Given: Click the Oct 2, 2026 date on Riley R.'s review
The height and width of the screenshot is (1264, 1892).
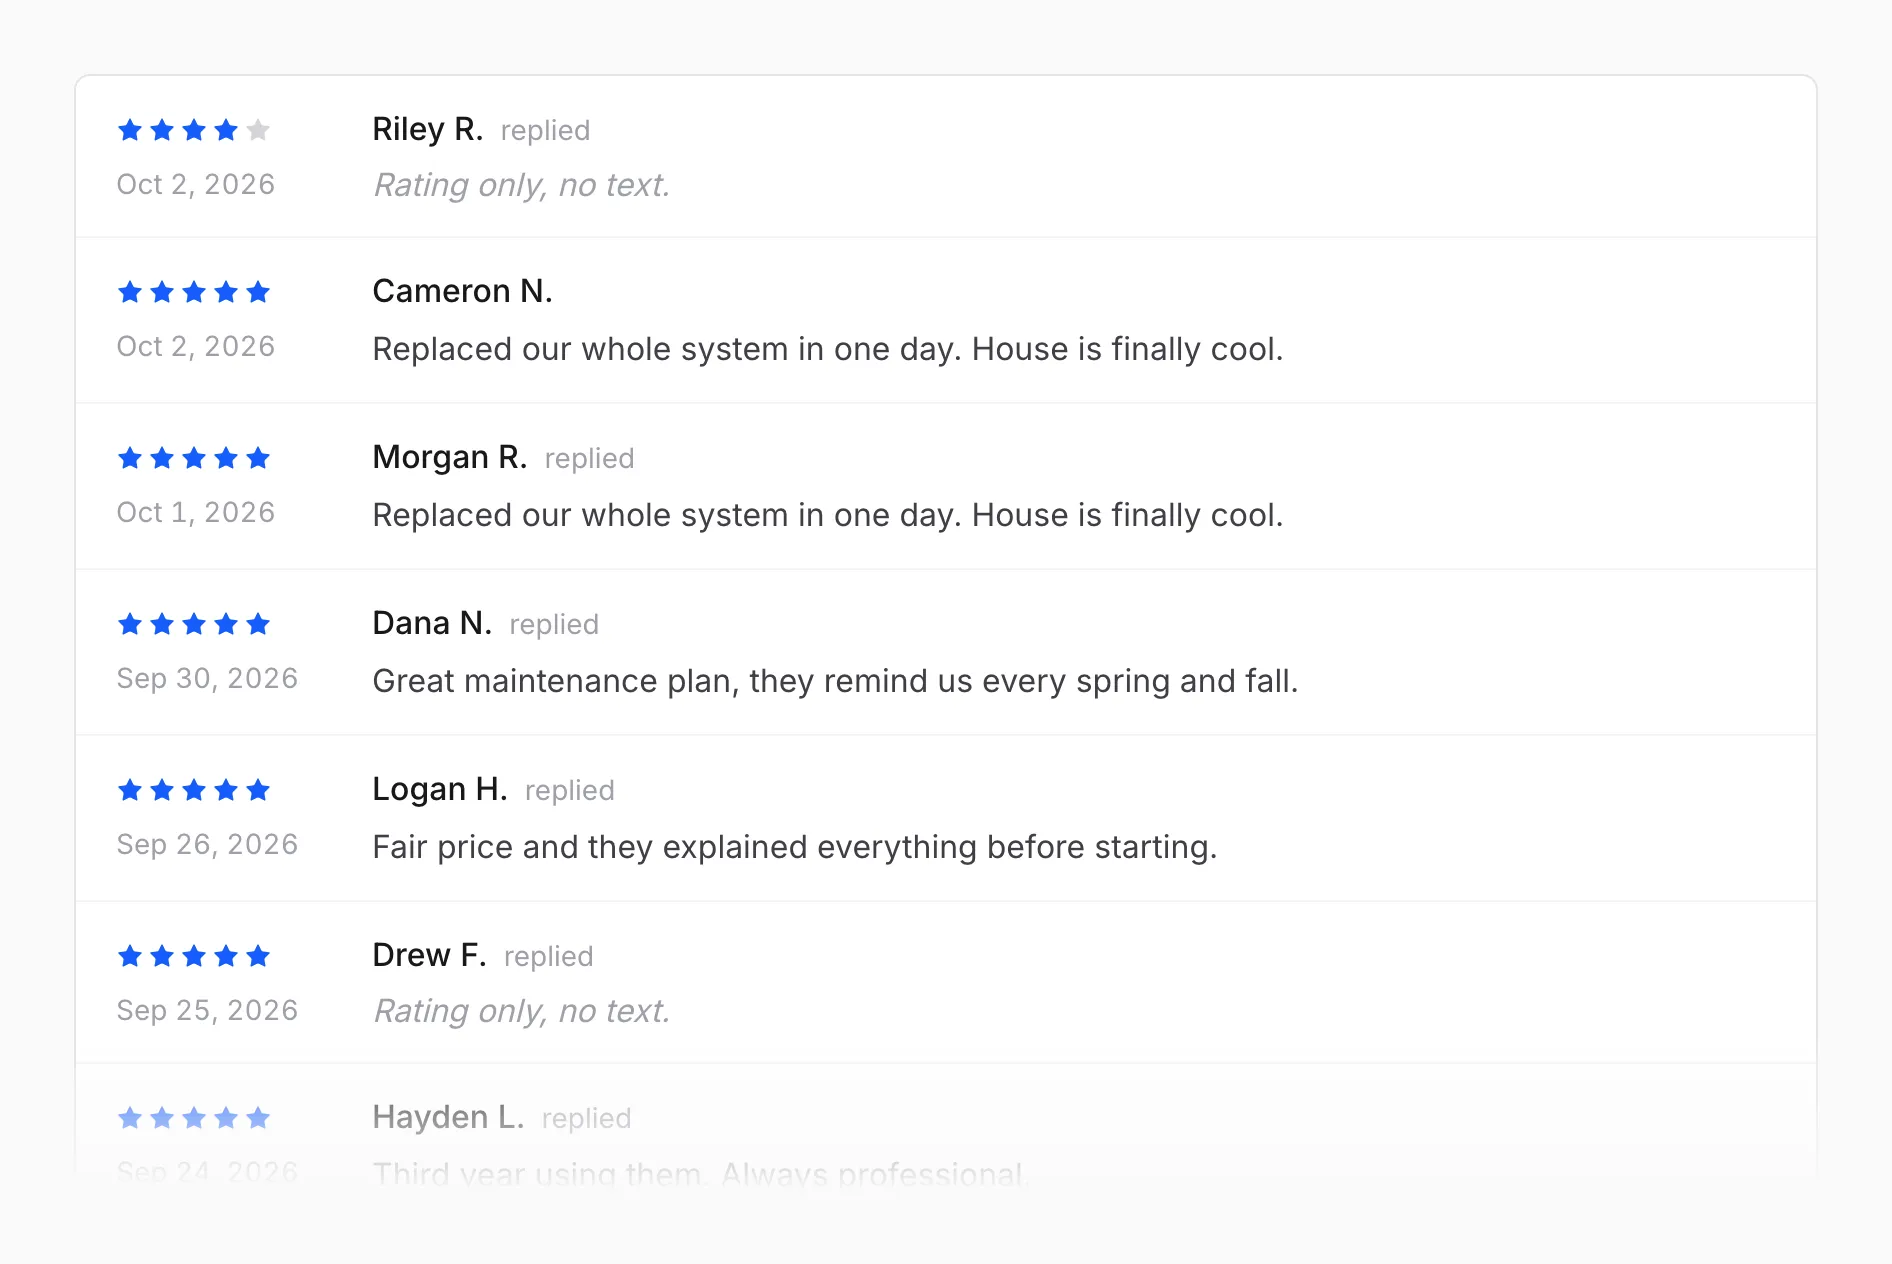Looking at the screenshot, I should point(196,185).
